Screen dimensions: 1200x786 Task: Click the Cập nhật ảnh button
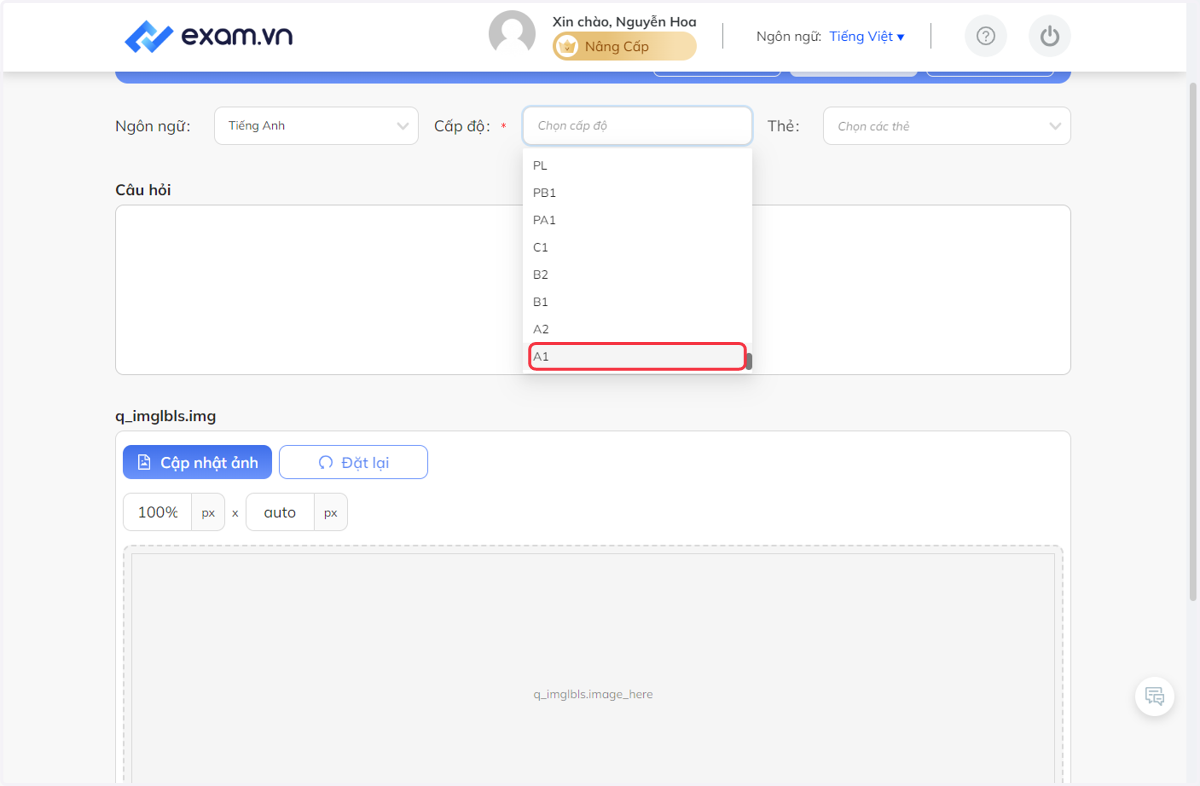(x=197, y=462)
